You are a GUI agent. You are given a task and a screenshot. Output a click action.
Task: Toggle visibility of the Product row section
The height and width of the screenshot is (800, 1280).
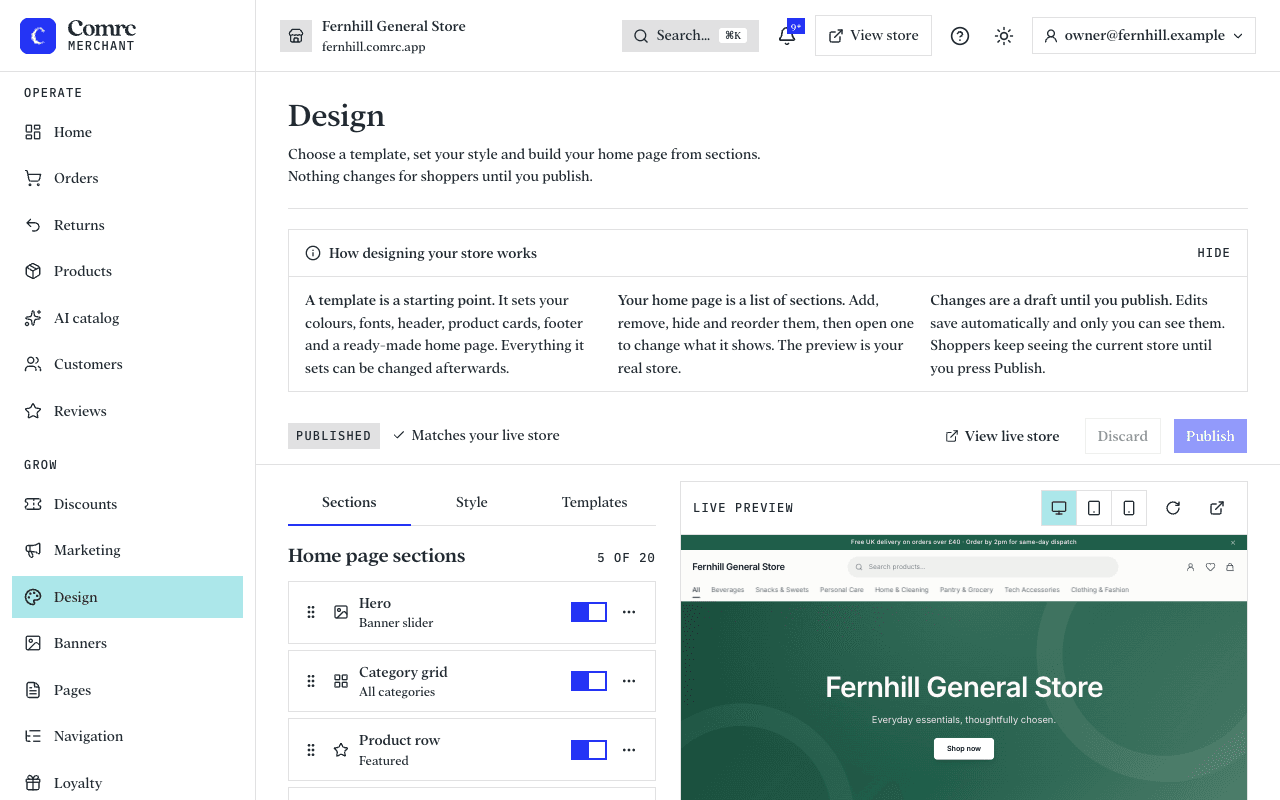pyautogui.click(x=589, y=750)
